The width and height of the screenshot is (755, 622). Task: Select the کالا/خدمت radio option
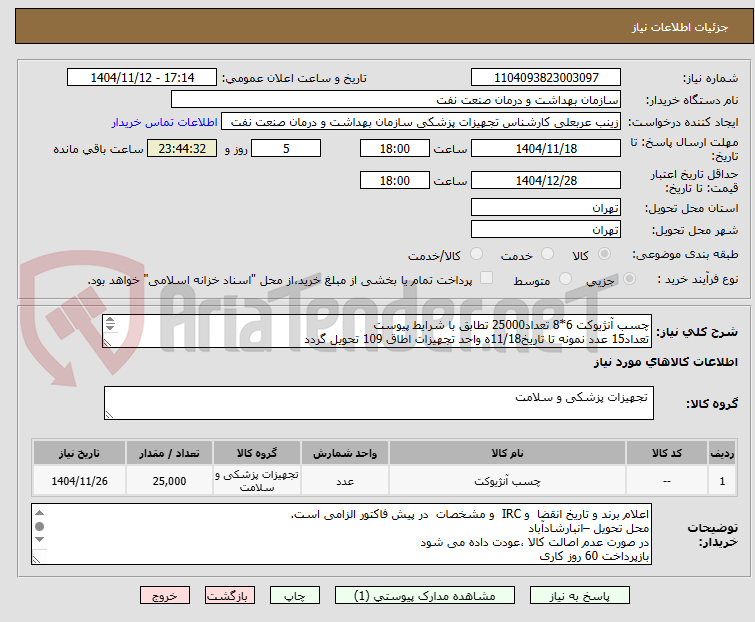(476, 254)
